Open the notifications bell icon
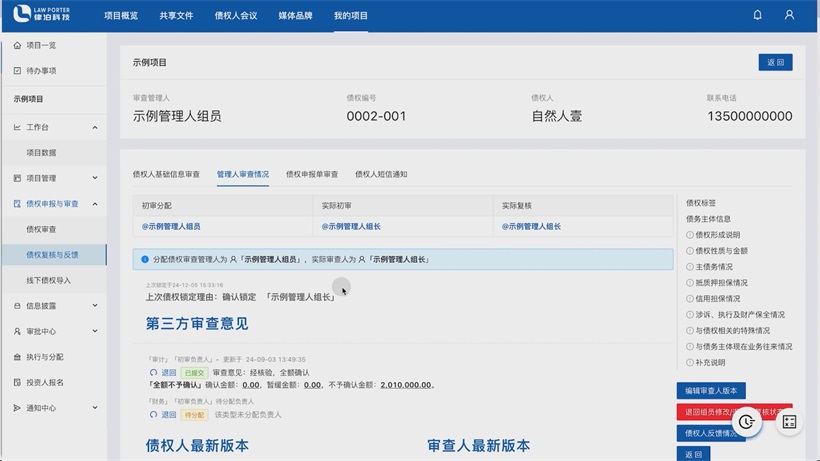This screenshot has height=461, width=820. 757,15
